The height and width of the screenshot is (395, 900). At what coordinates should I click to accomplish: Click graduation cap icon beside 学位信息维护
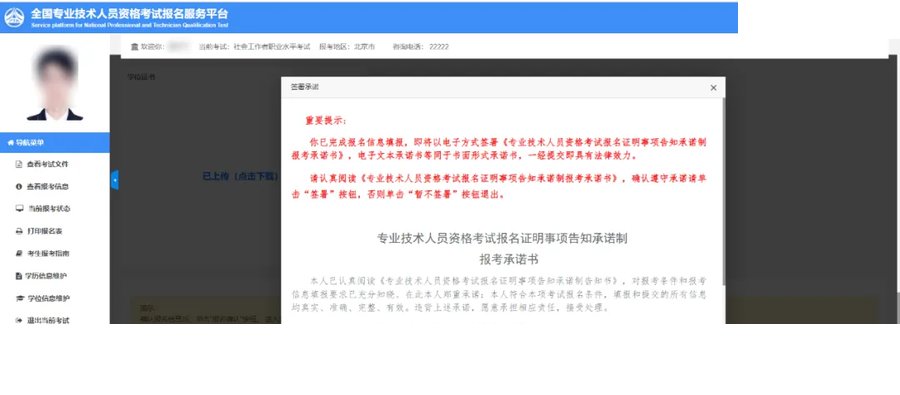click(19, 299)
